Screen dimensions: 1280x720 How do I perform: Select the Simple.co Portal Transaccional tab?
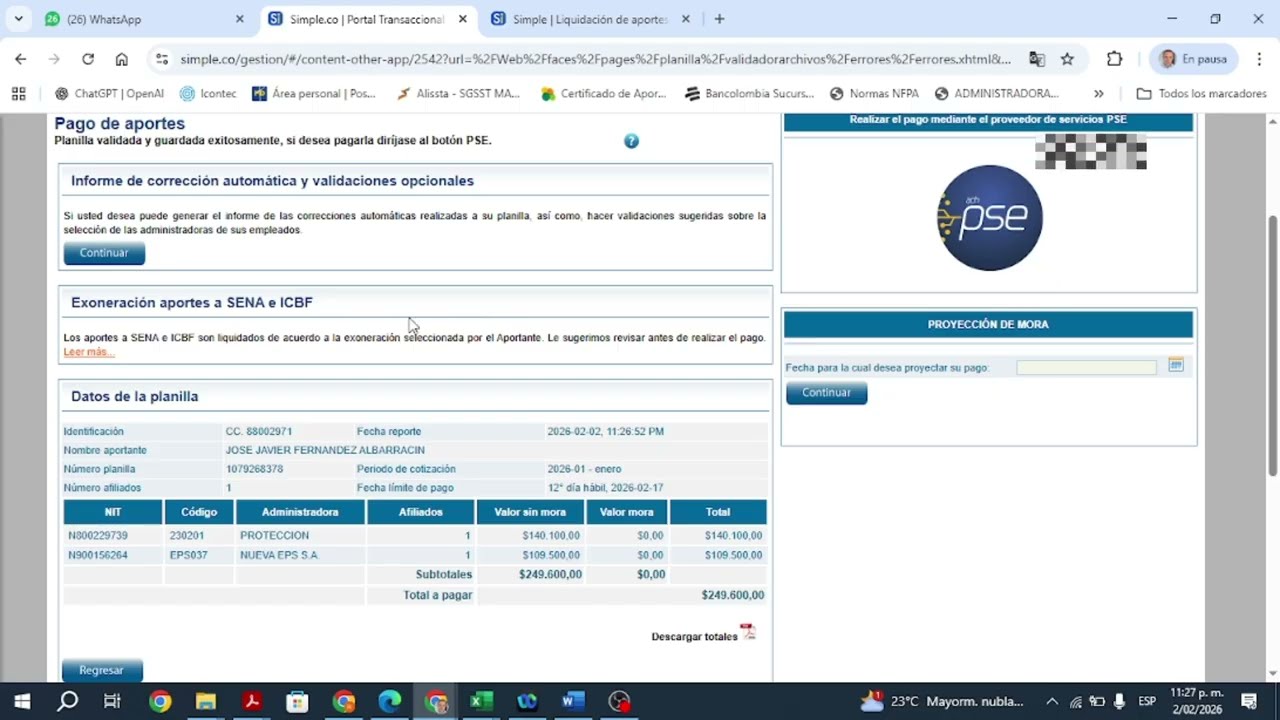[x=368, y=19]
